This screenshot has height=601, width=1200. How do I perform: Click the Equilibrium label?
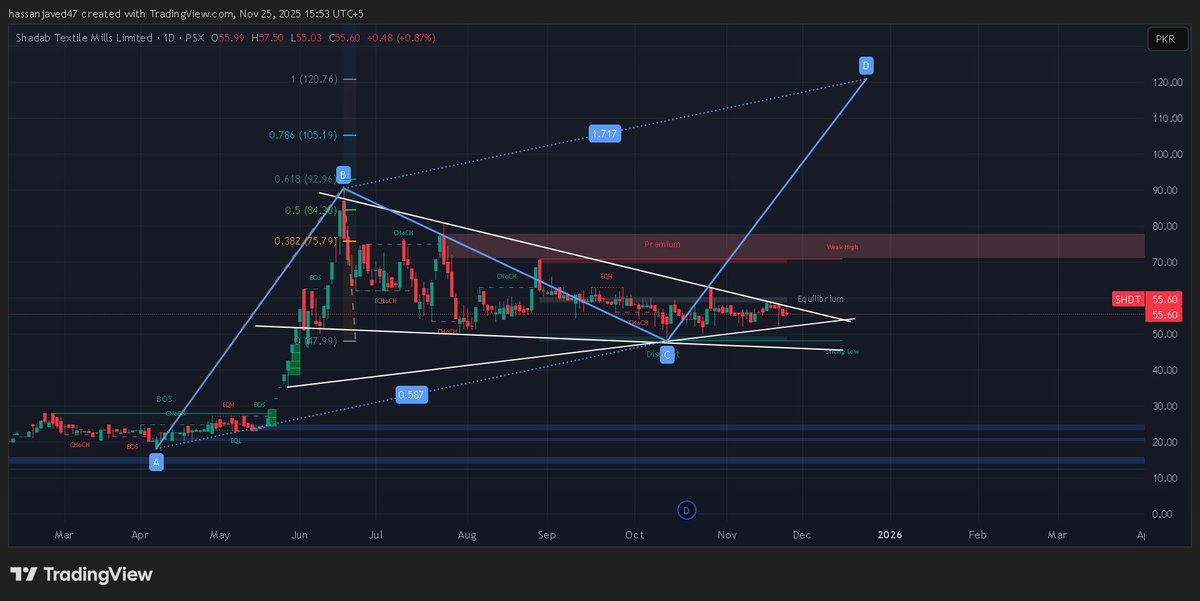(x=820, y=299)
